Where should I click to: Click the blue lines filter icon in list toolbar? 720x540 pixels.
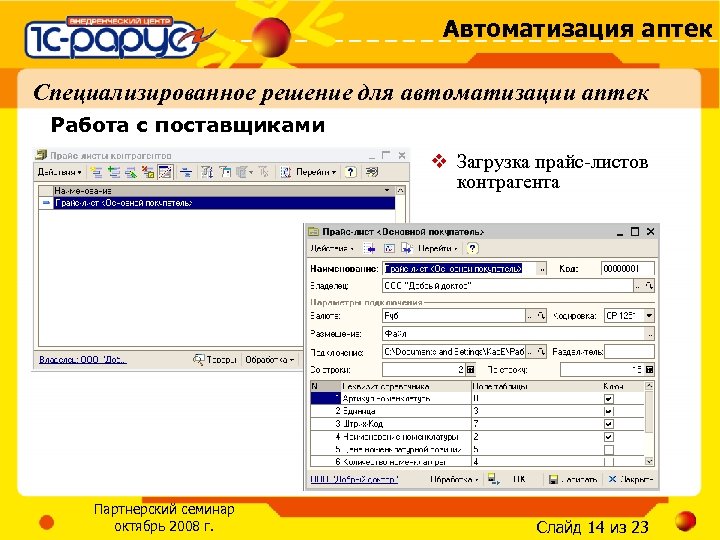186,172
